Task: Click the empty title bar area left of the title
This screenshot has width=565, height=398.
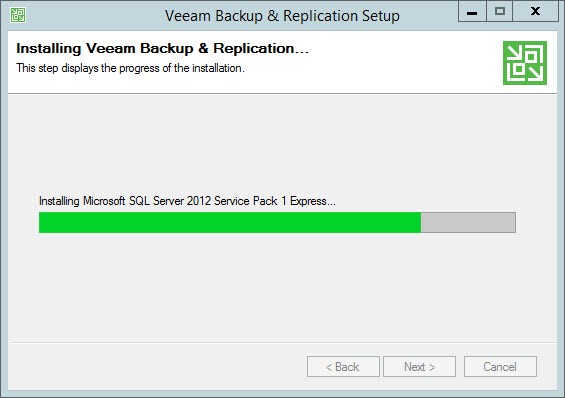Action: tap(94, 15)
